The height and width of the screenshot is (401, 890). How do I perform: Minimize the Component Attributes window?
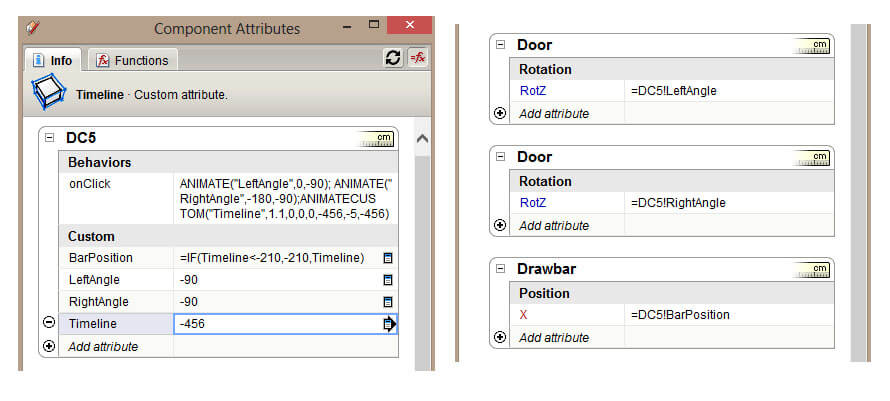346,26
